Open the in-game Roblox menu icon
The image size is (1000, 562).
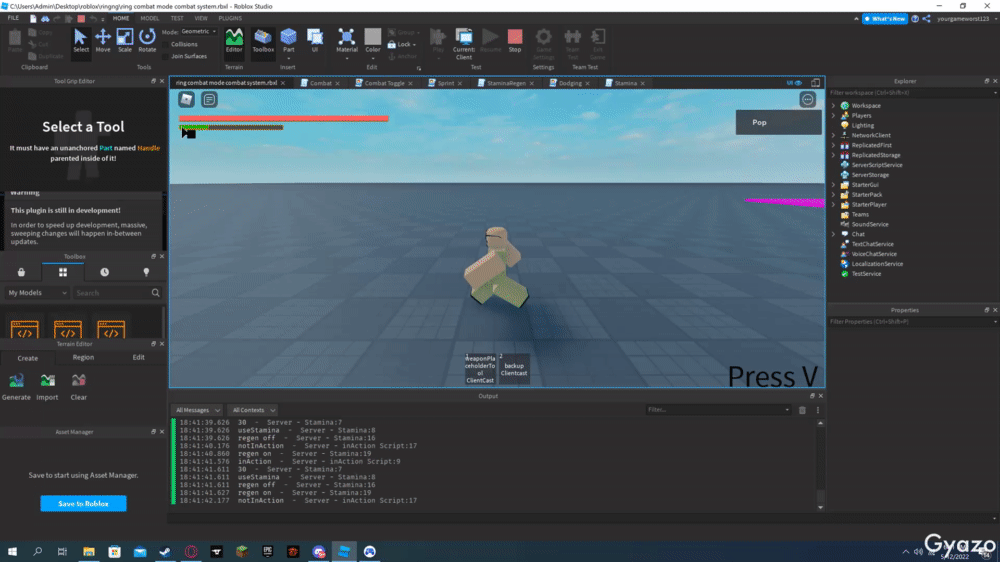coord(186,99)
